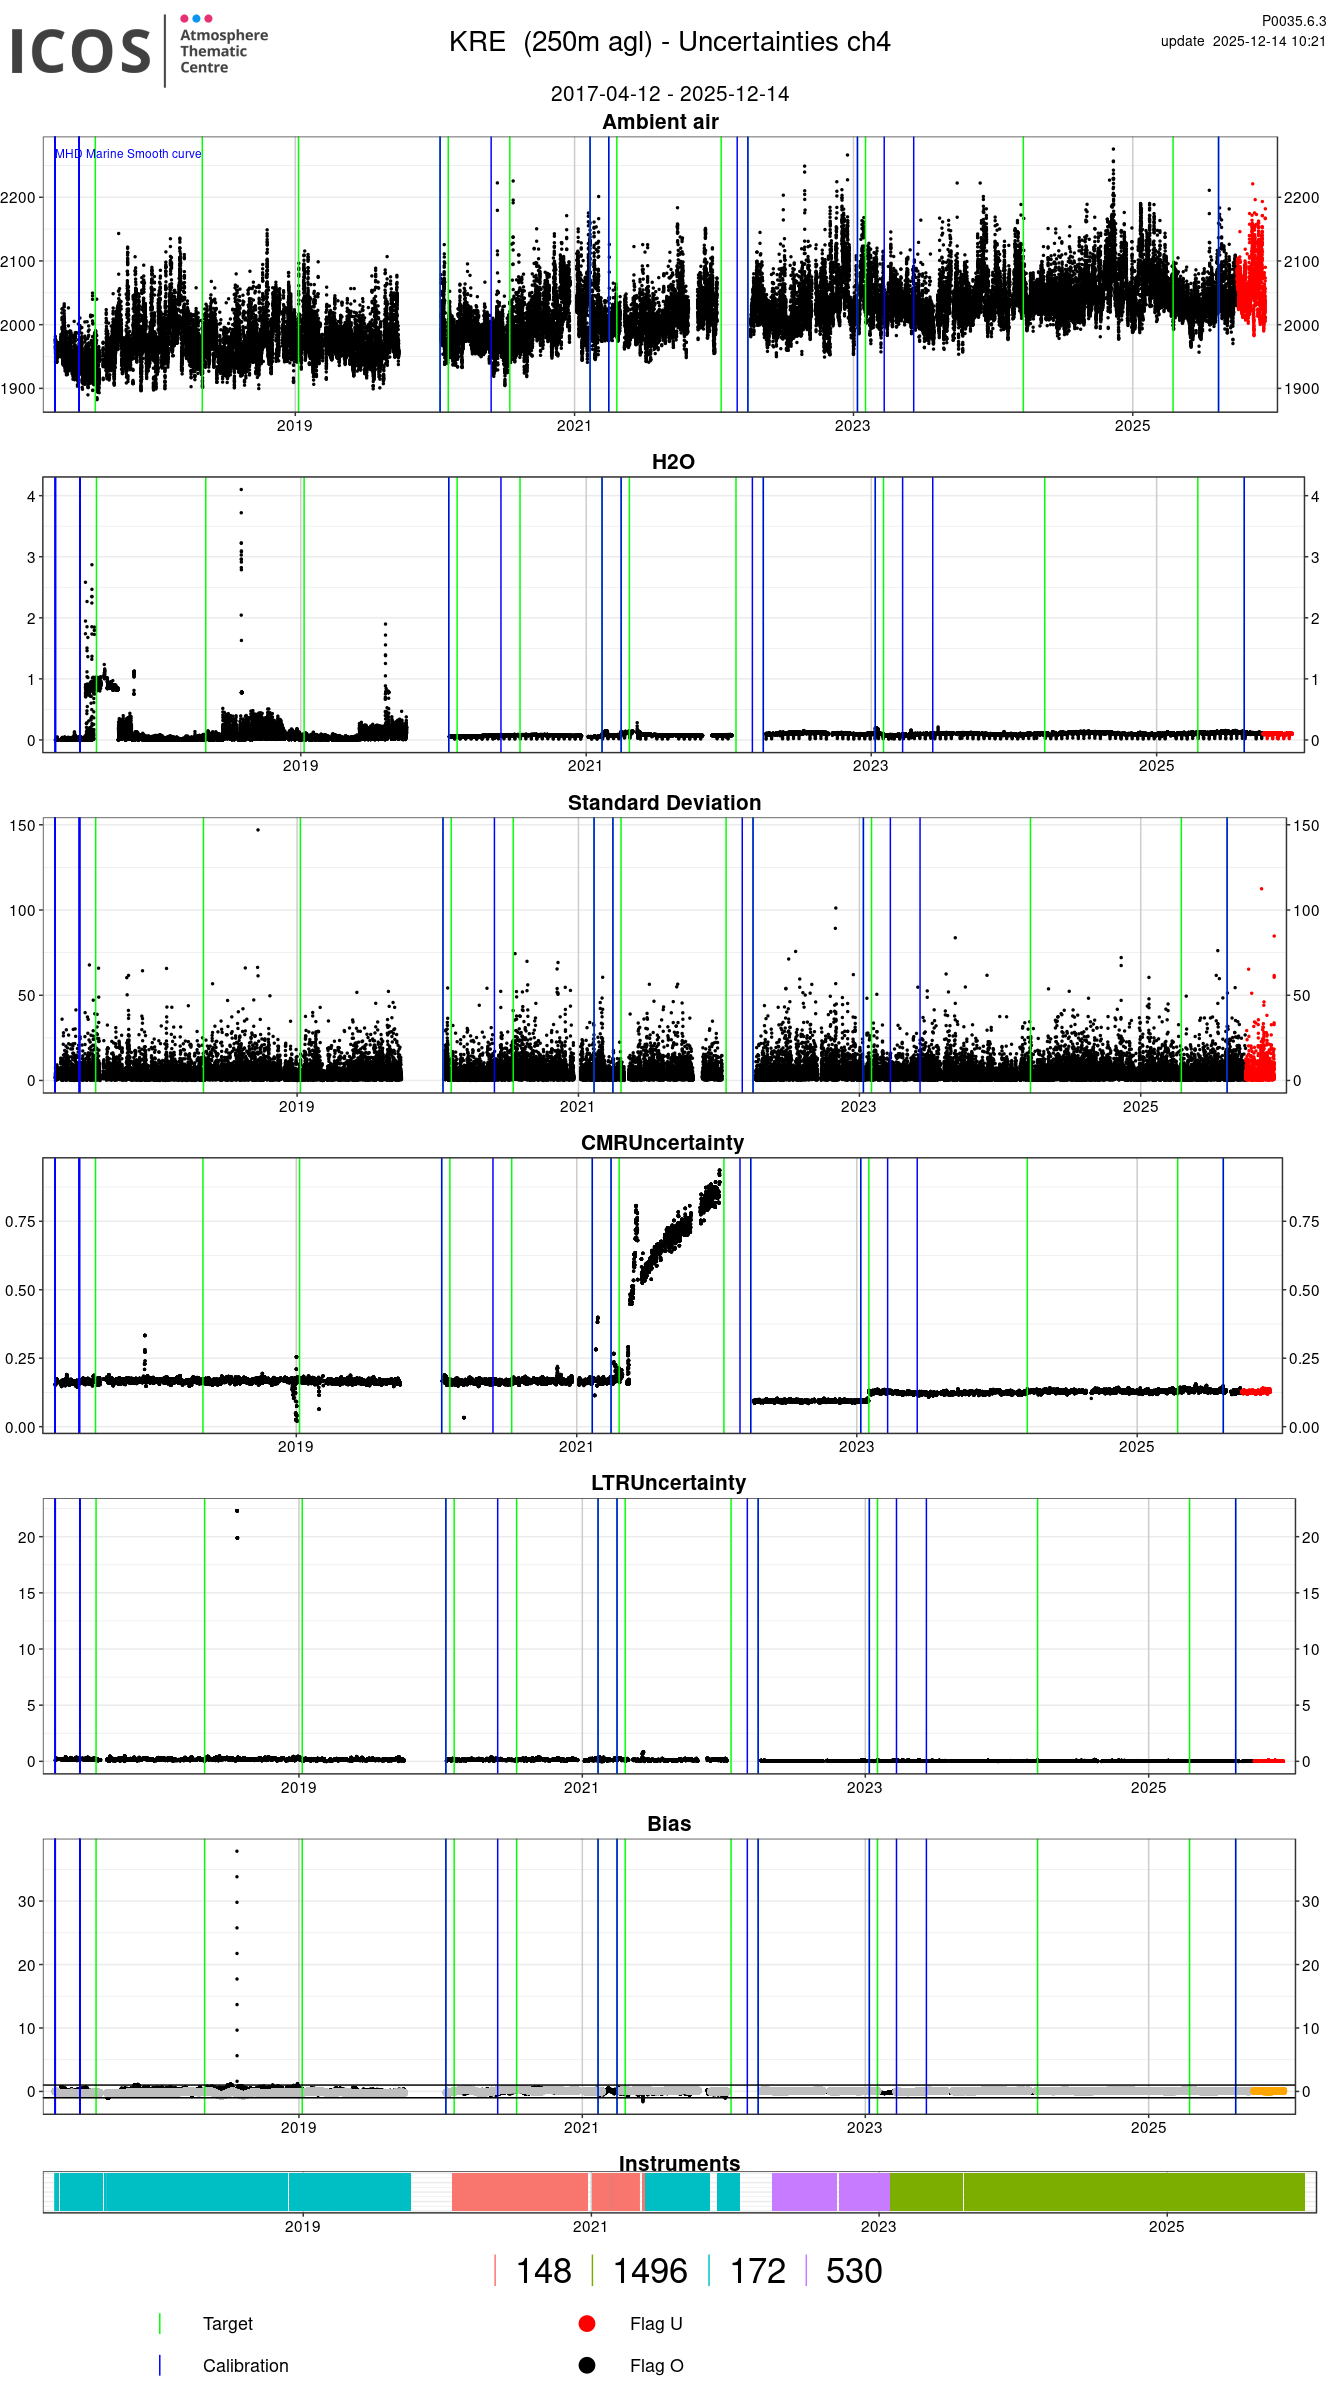1340x2400 pixels.
Task: Click the MHD Marine Smooth curve label
Action: (x=128, y=154)
